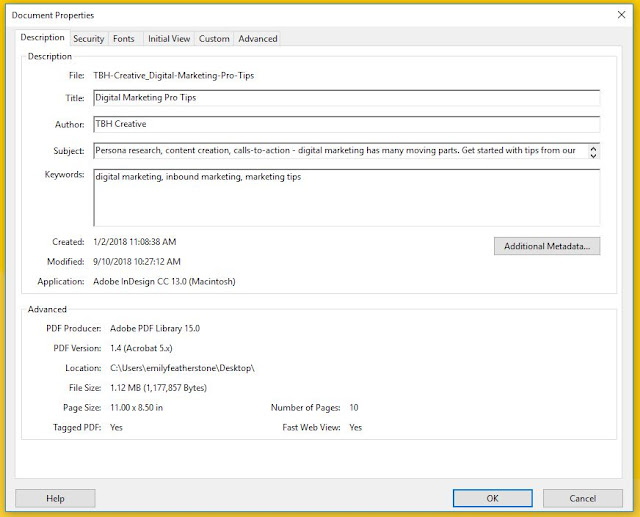Screen dimensions: 640x517
Task: Click inside the Keywords text box
Action: [345, 197]
